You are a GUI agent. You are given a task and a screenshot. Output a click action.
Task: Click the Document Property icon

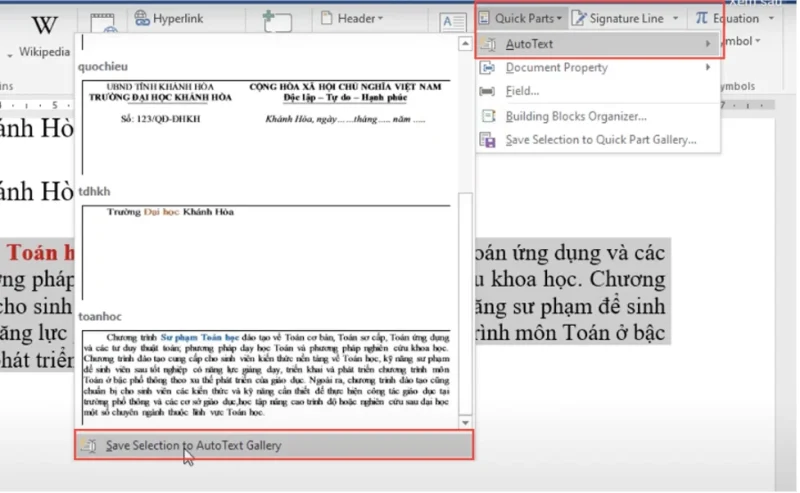tap(488, 67)
